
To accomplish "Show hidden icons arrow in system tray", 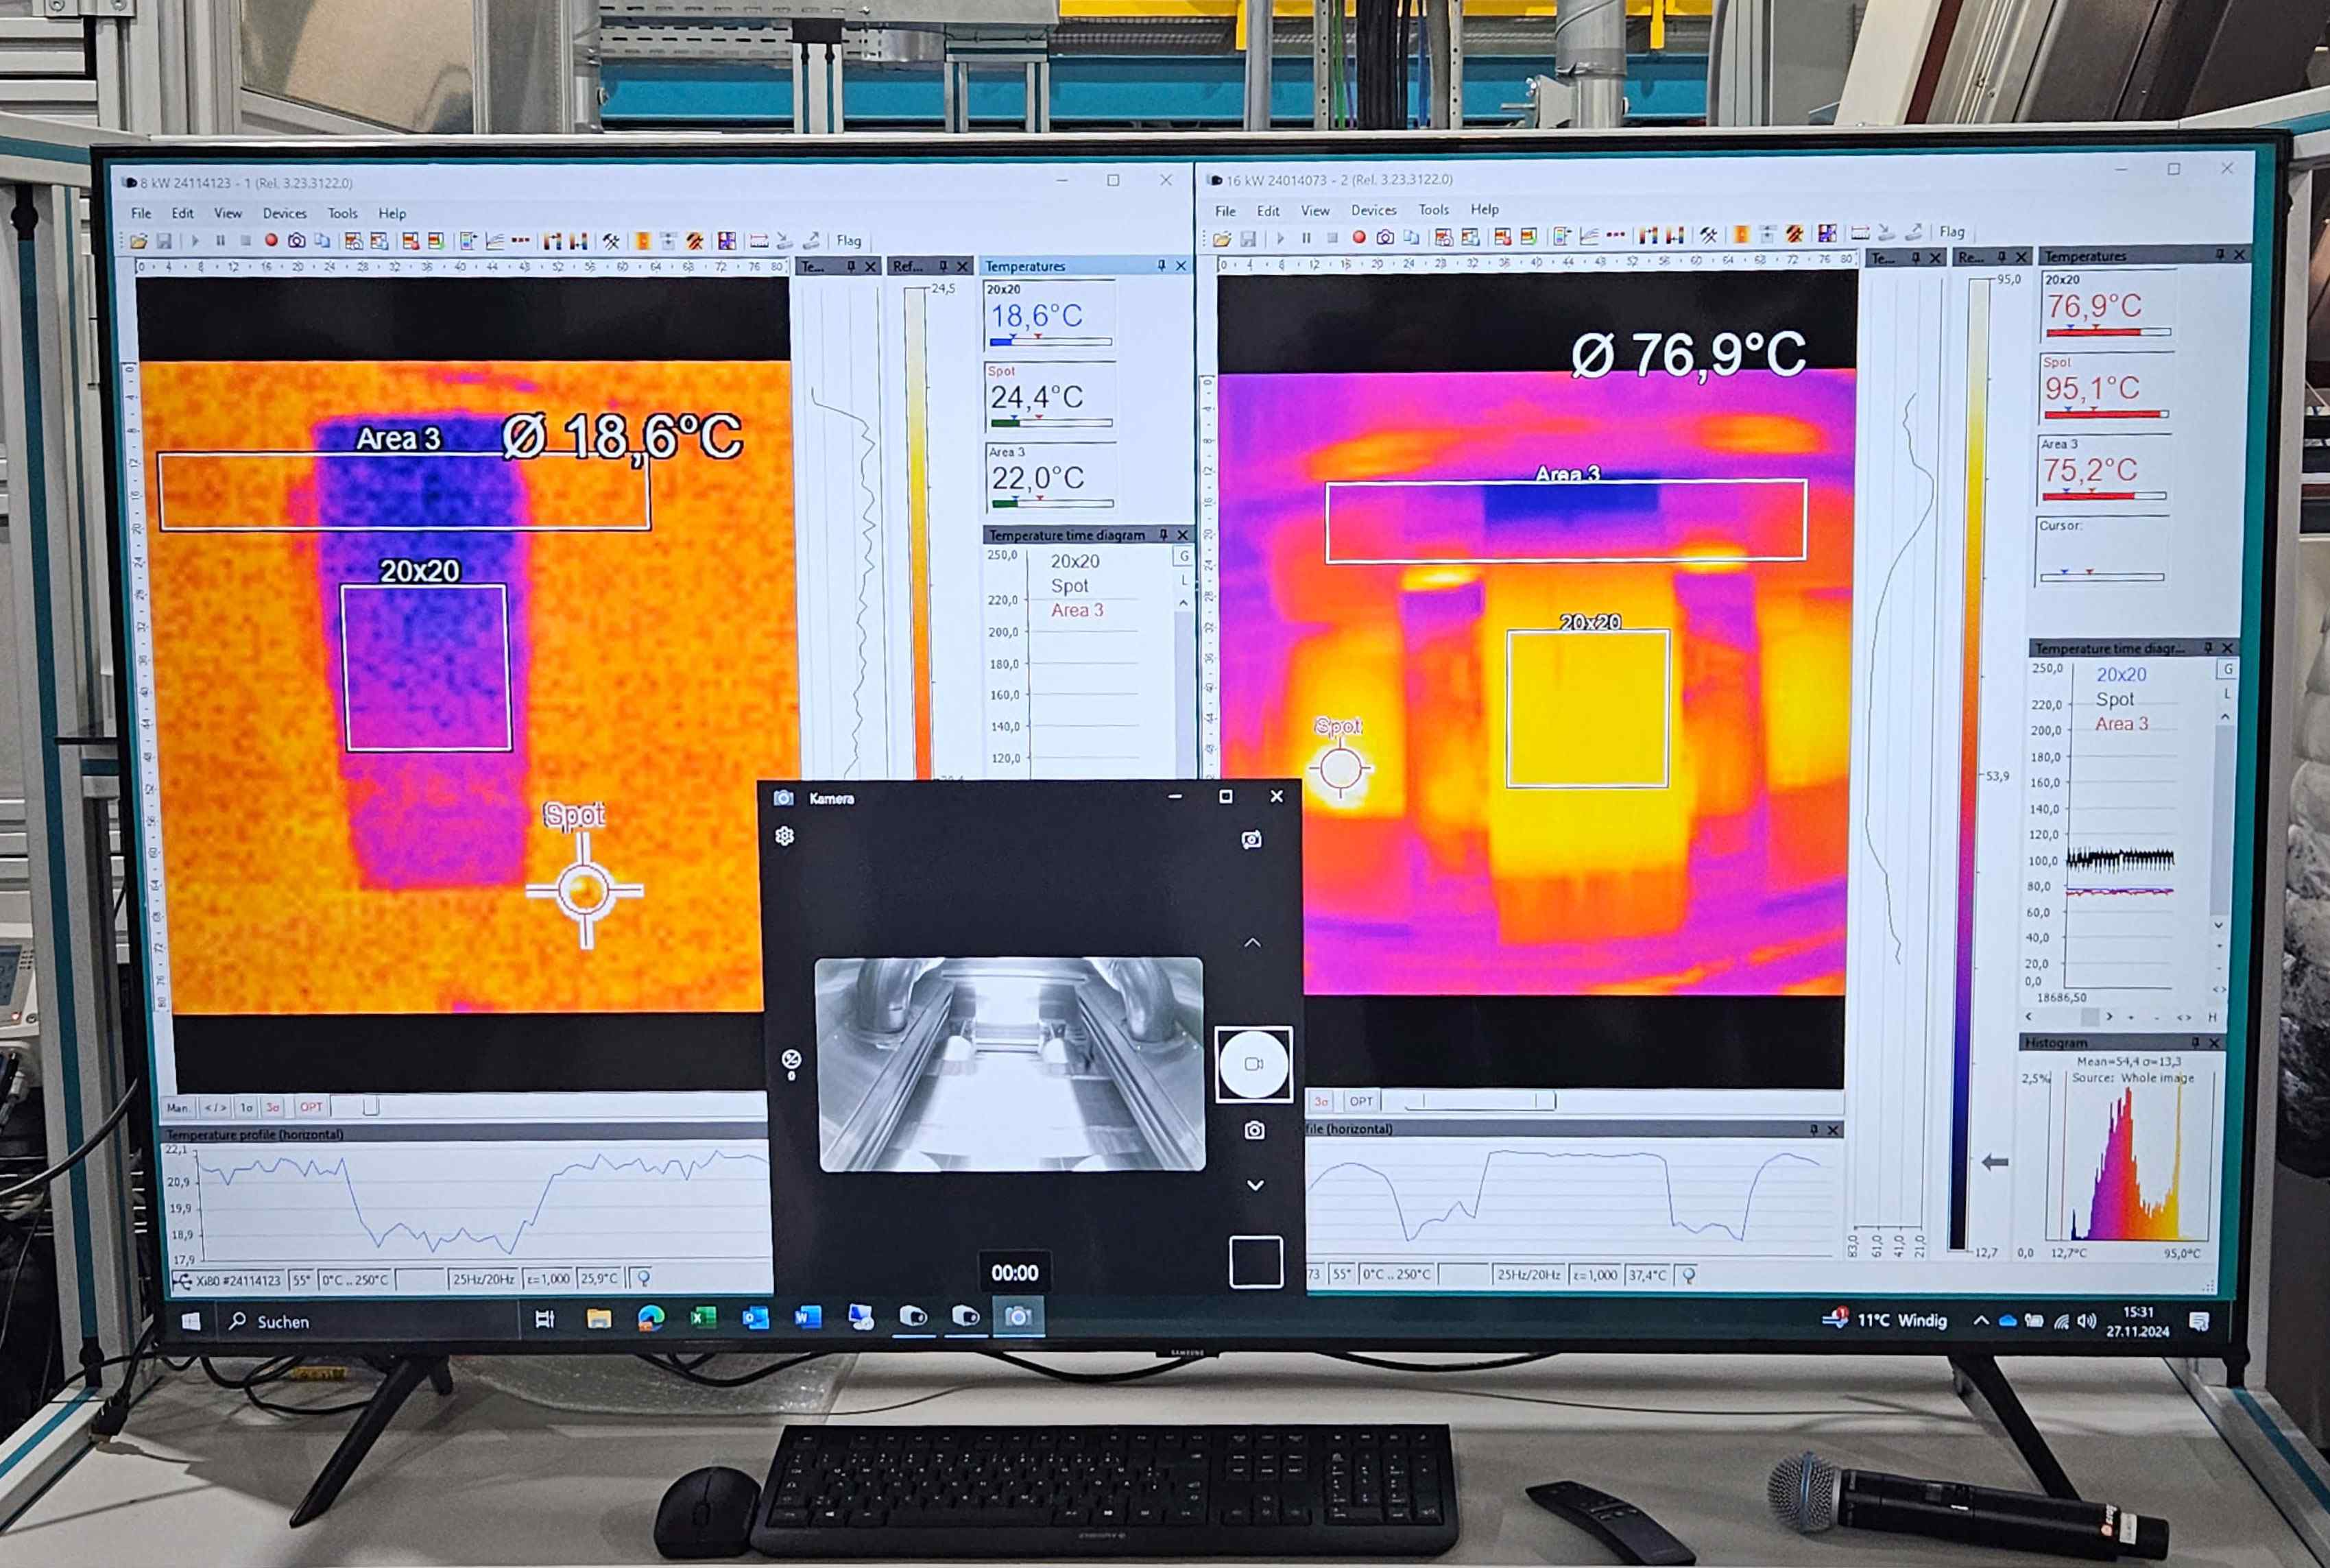I will [1980, 1321].
